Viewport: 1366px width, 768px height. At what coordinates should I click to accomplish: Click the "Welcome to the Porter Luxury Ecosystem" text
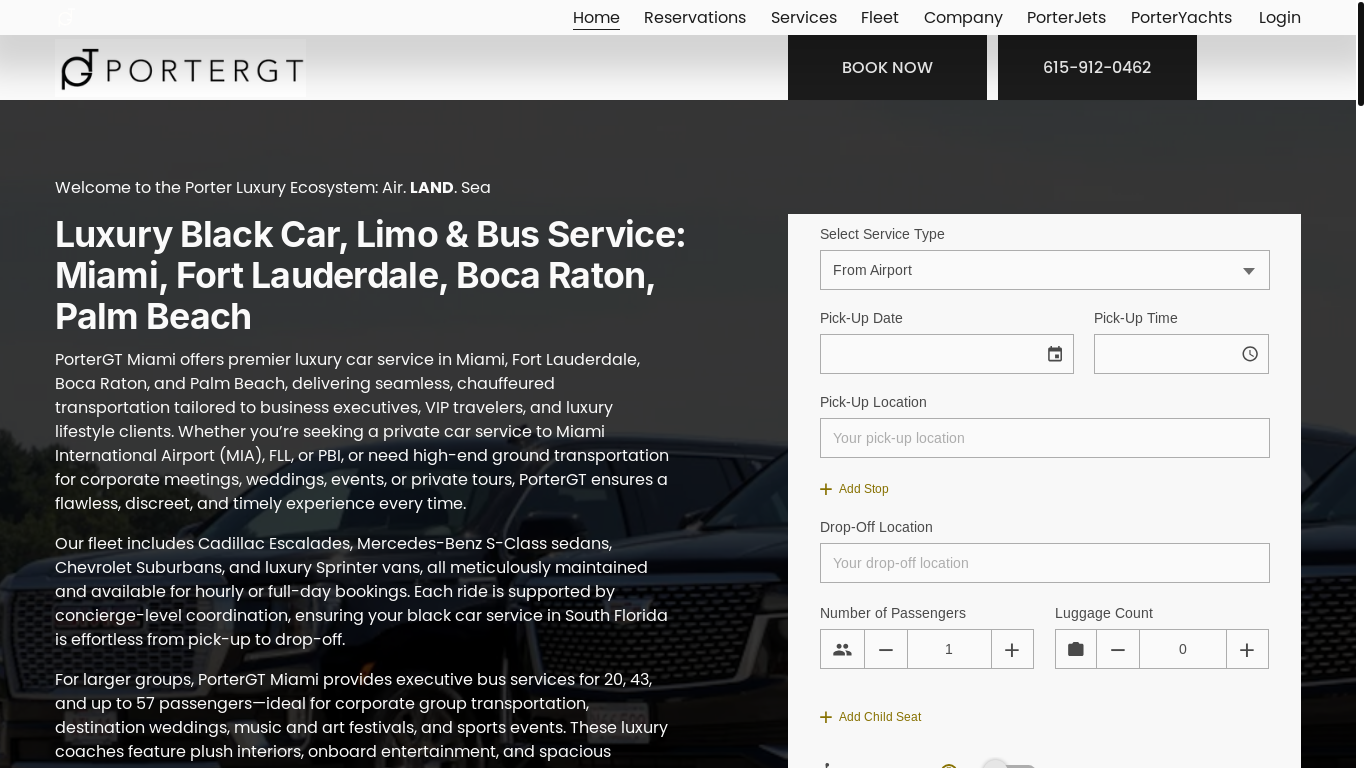pos(273,187)
